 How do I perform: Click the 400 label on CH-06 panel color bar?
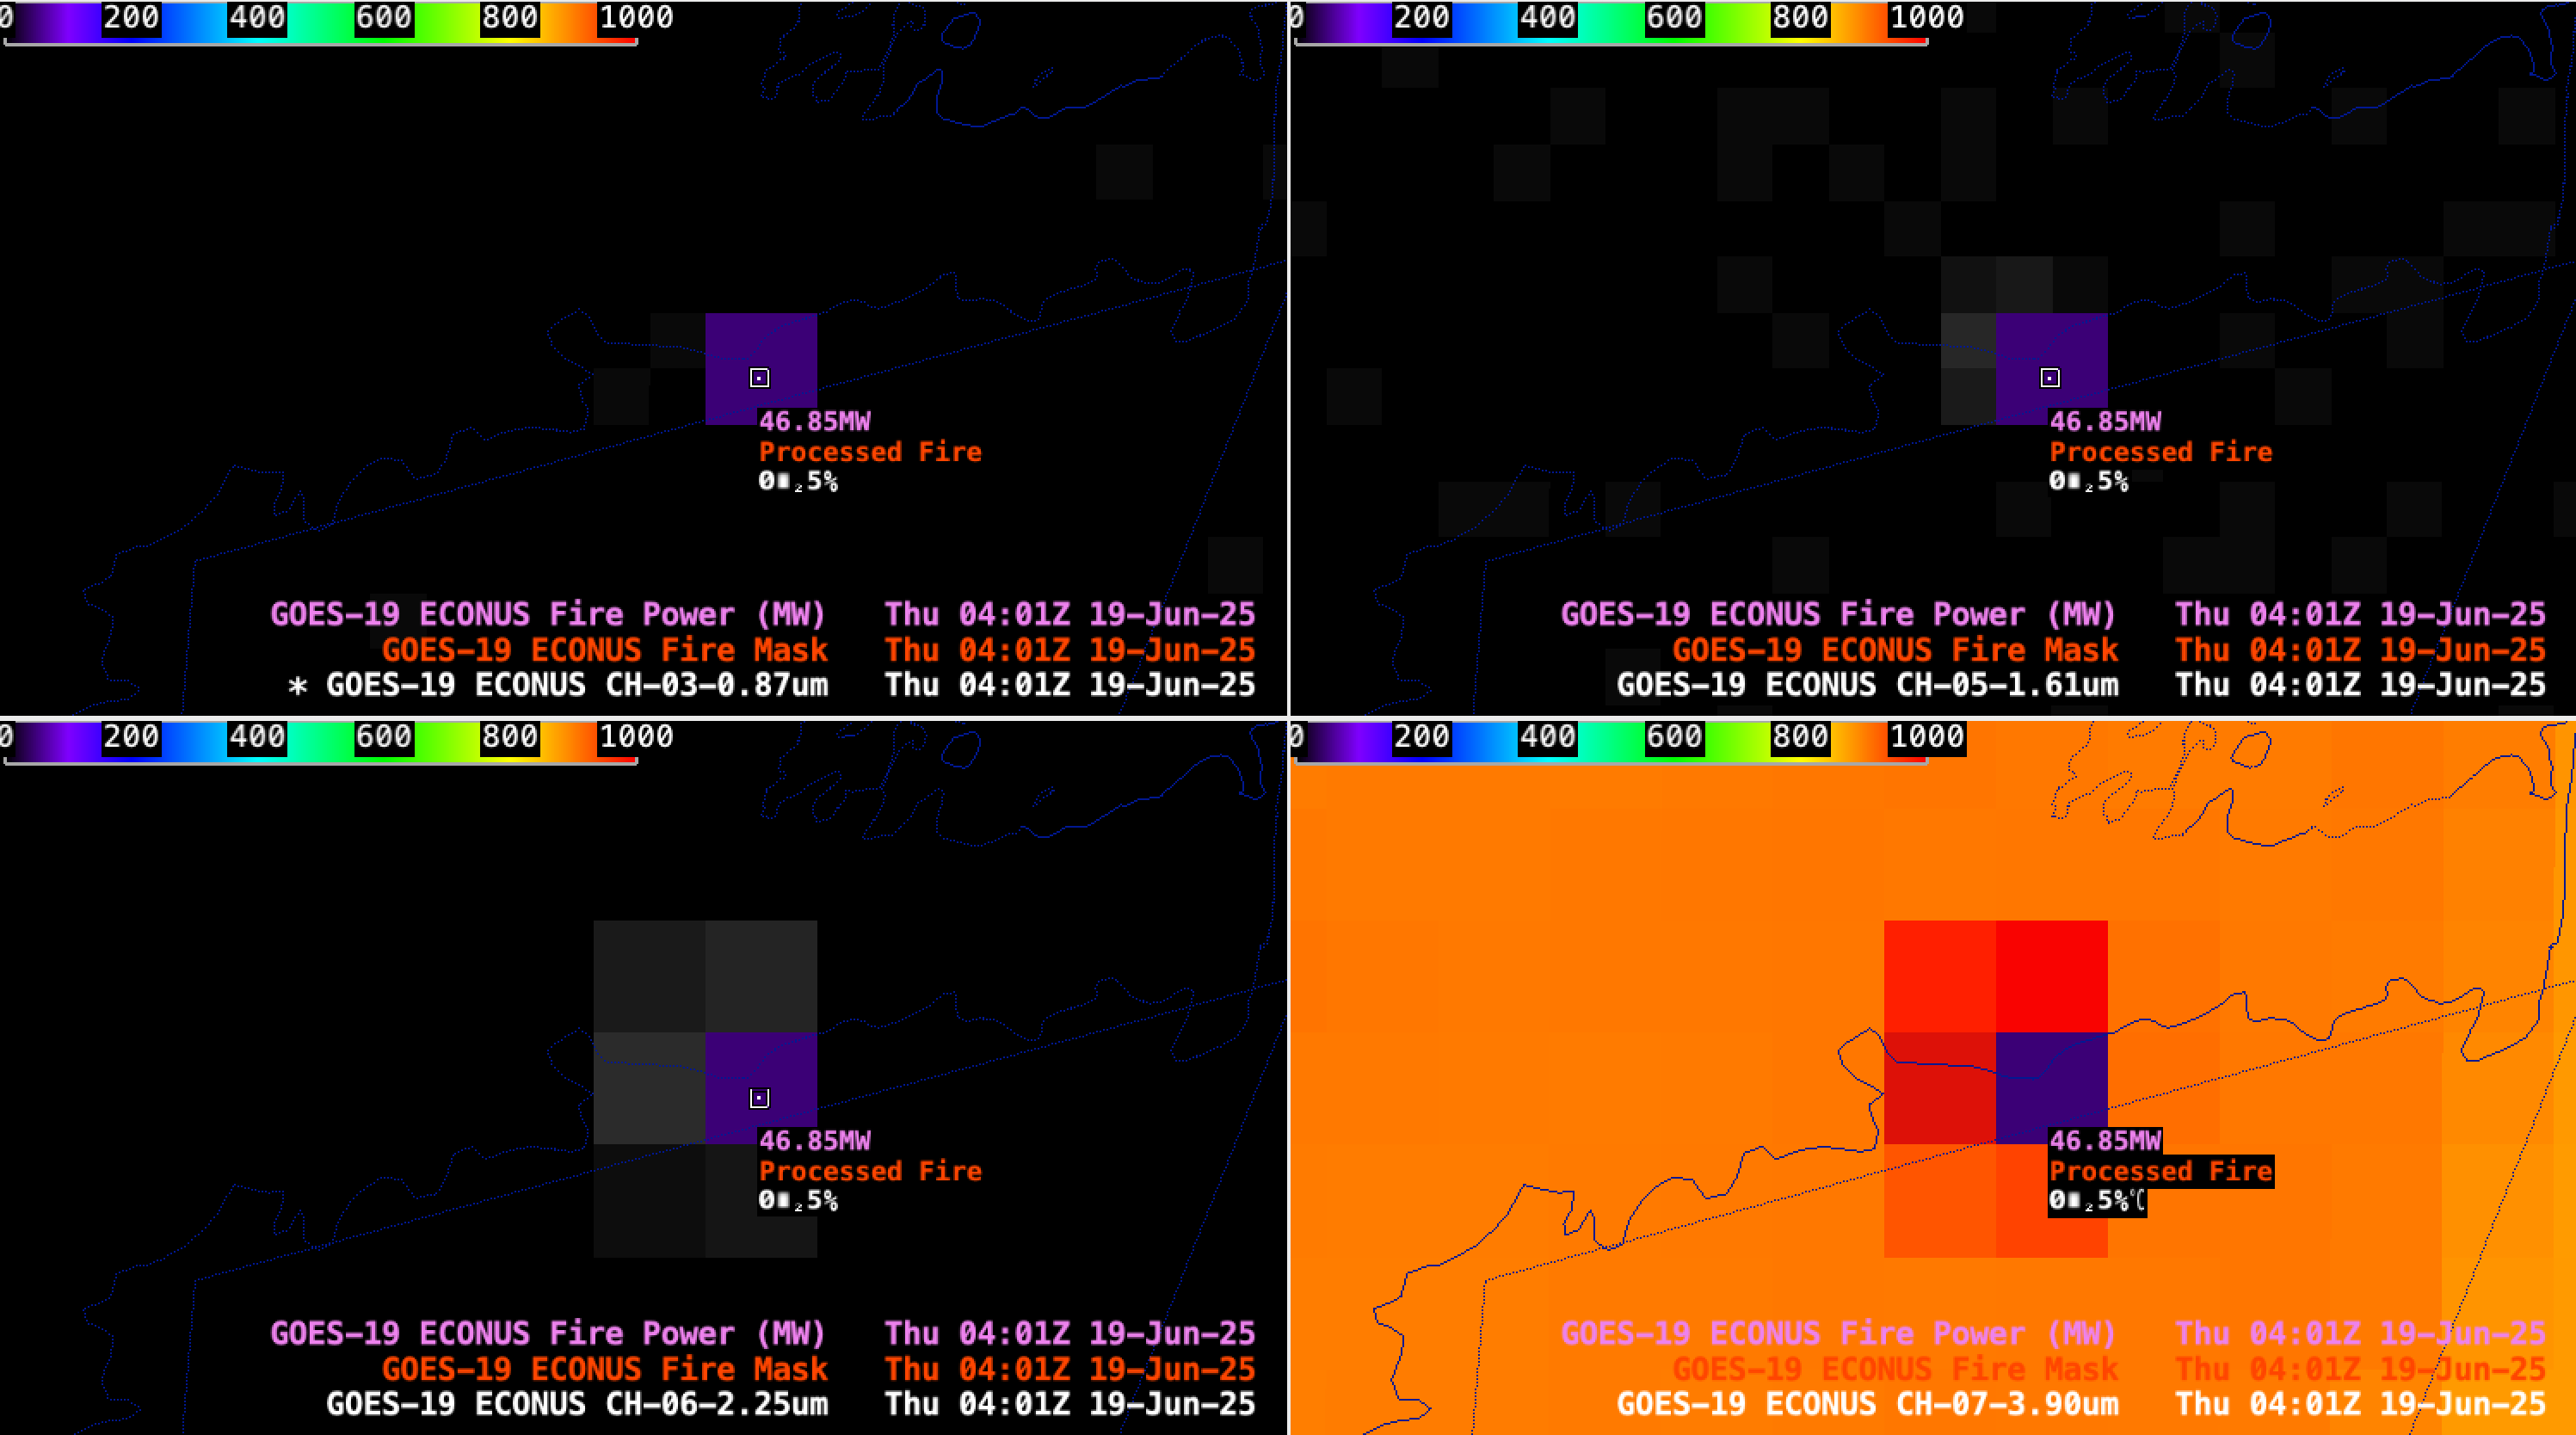pos(257,737)
